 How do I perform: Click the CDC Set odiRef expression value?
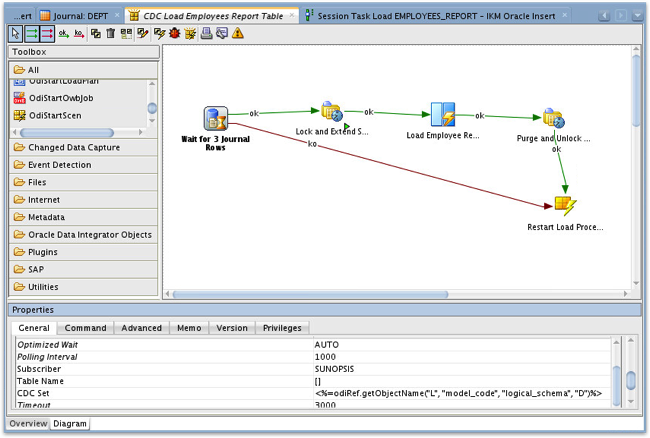pos(458,393)
